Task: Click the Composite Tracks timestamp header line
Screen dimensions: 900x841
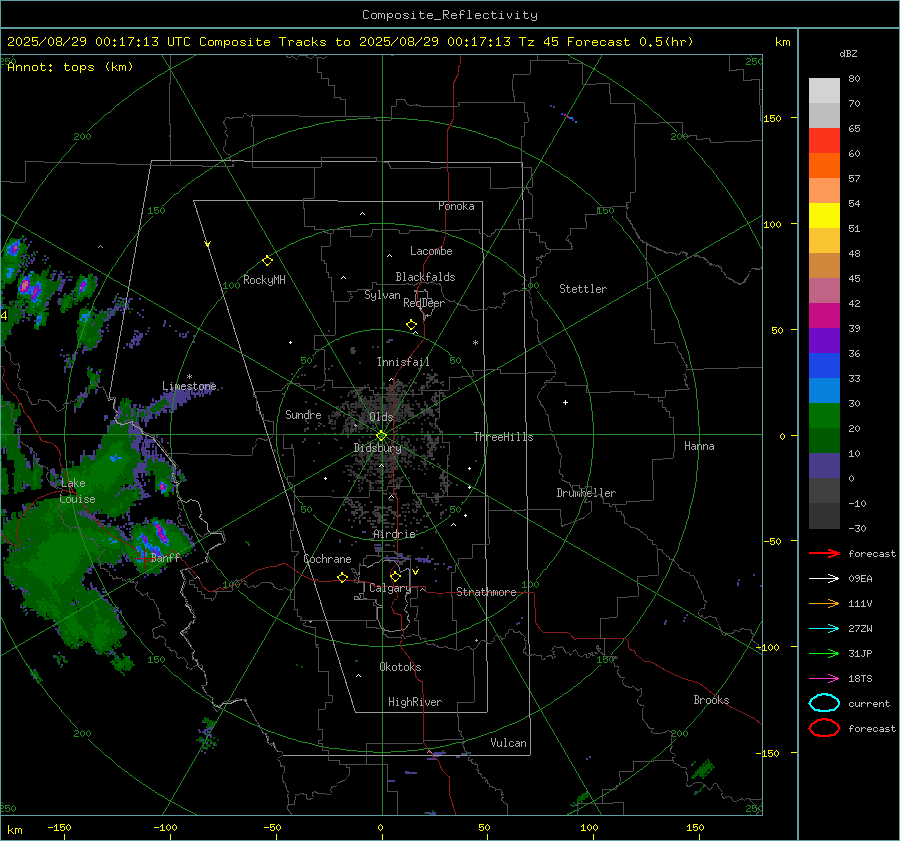Action: [x=350, y=42]
